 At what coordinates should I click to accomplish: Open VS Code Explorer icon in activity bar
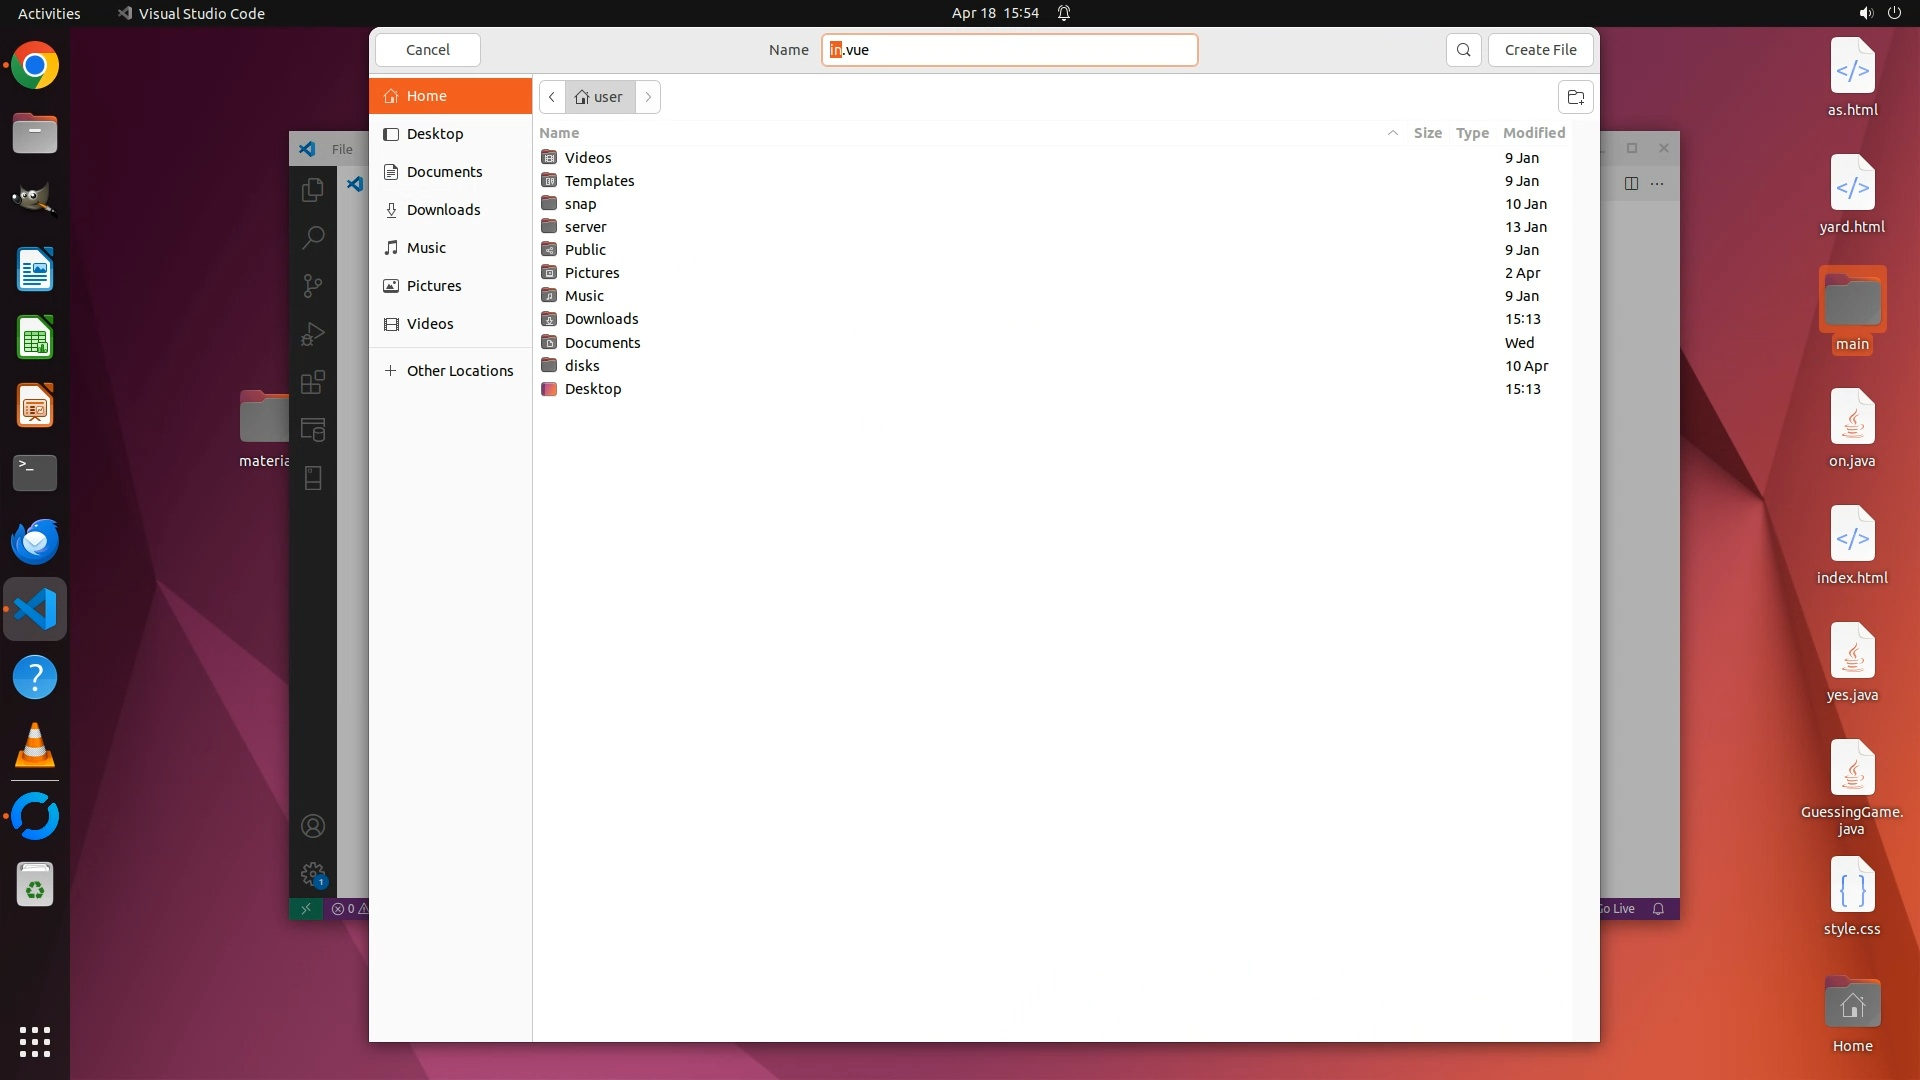click(313, 189)
